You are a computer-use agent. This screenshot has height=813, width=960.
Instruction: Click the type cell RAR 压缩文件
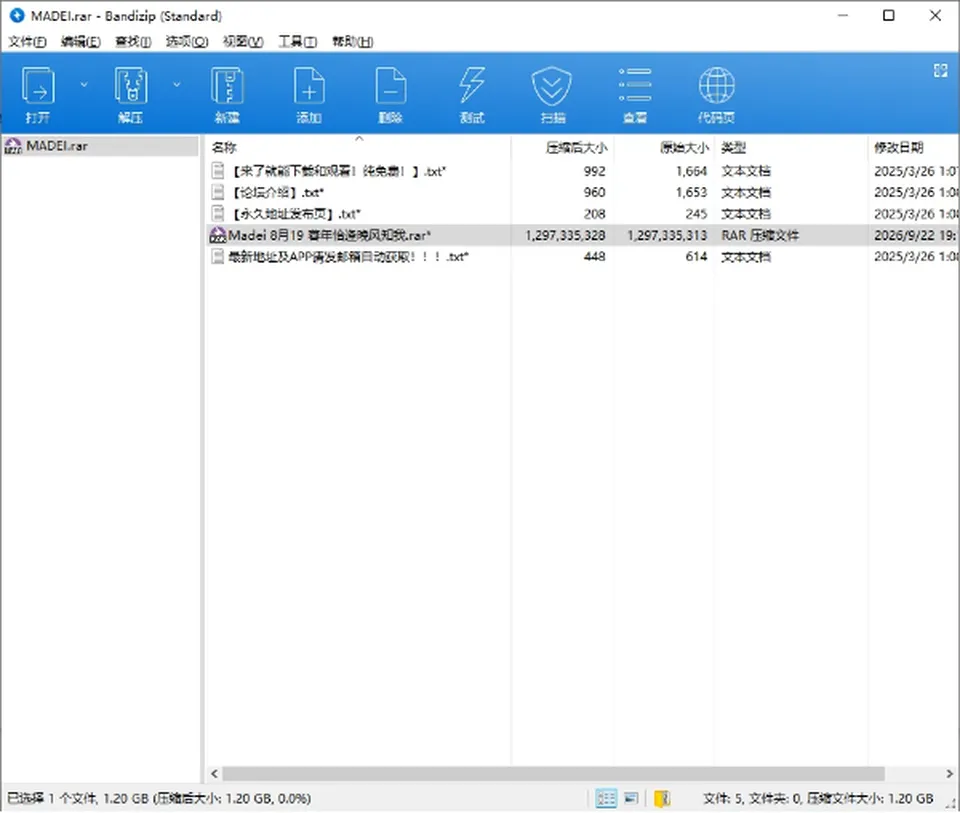pyautogui.click(x=760, y=236)
